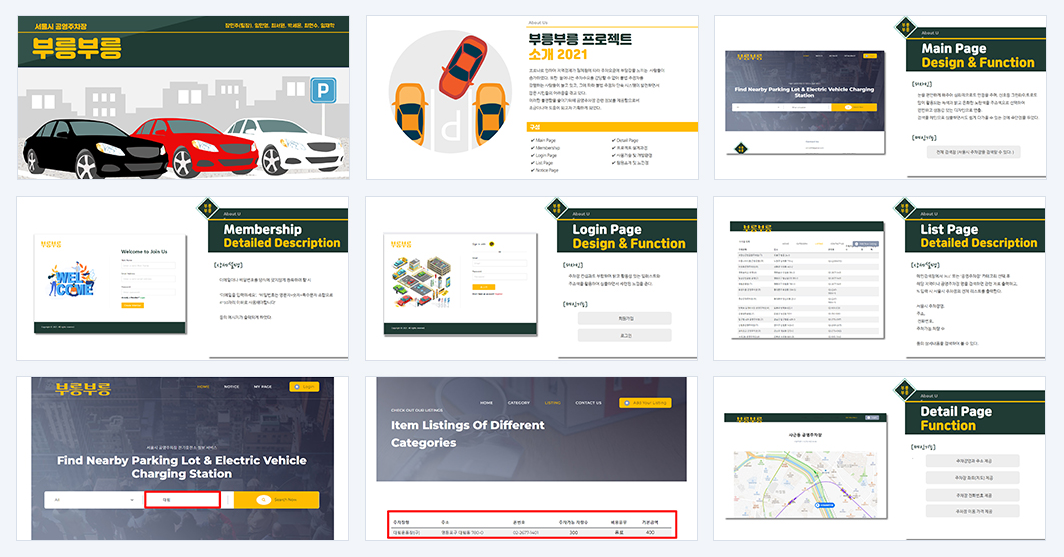Open the title slide thumbnail with three cars
Viewport: 1064px width, 557px height.
183,98
